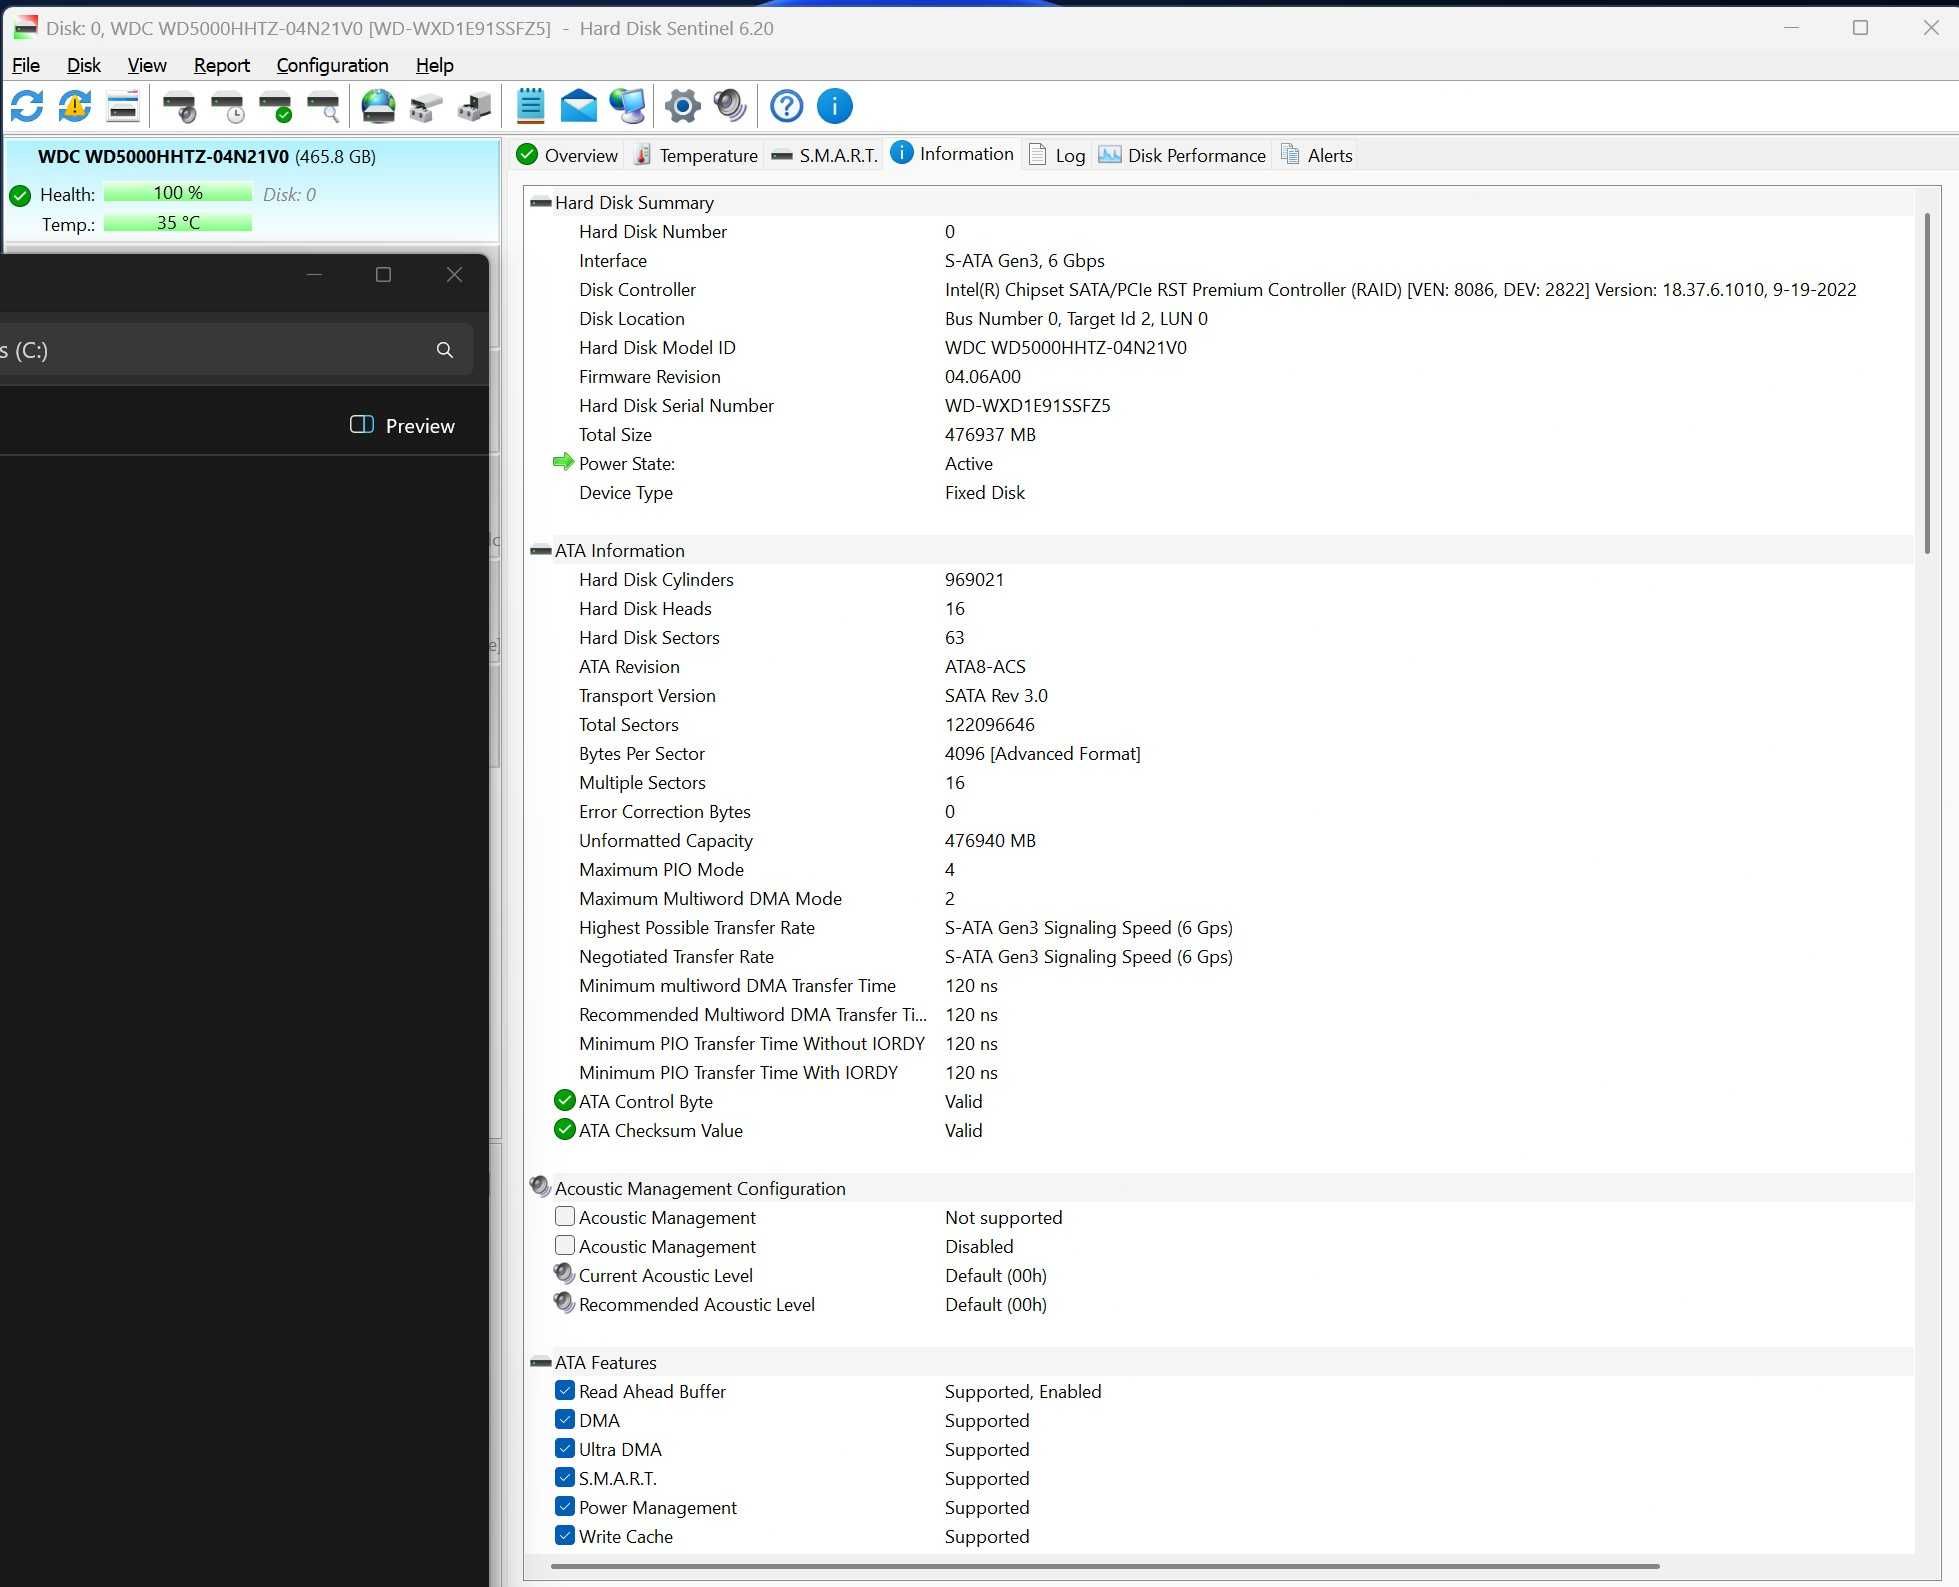Click the refresh with warning icon
Screen dimensions: 1959x1587
(75, 106)
